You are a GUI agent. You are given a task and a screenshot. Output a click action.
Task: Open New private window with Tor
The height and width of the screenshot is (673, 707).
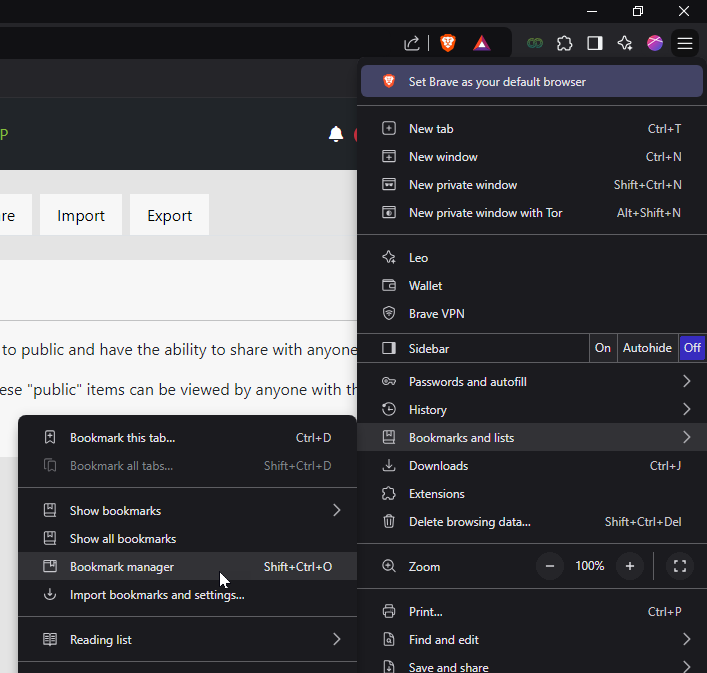(532, 212)
